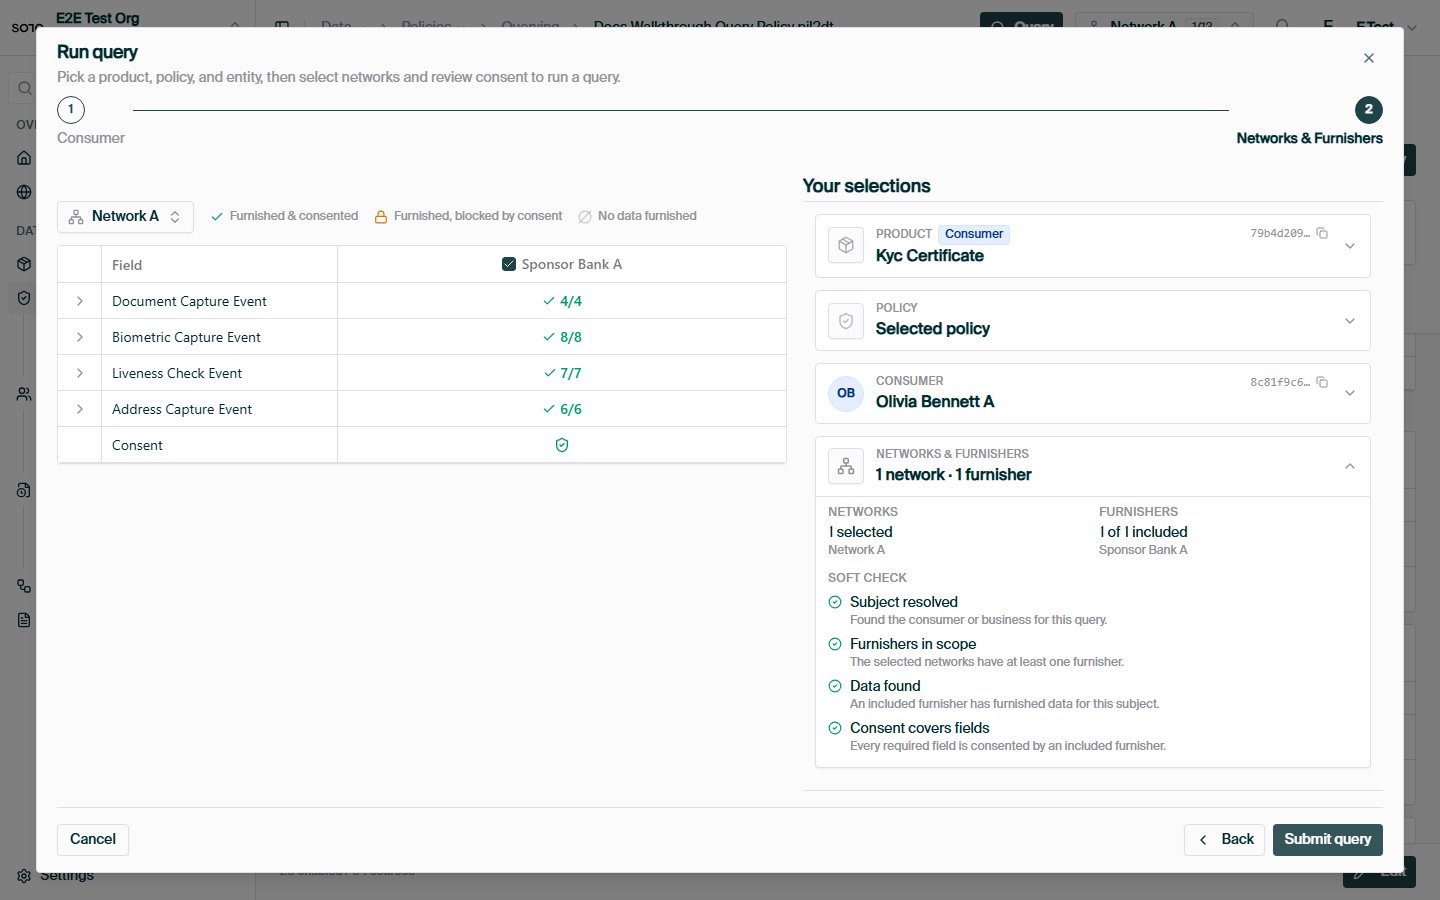
Task: Expand the Kyc Certificate product card
Action: [x=1349, y=246]
